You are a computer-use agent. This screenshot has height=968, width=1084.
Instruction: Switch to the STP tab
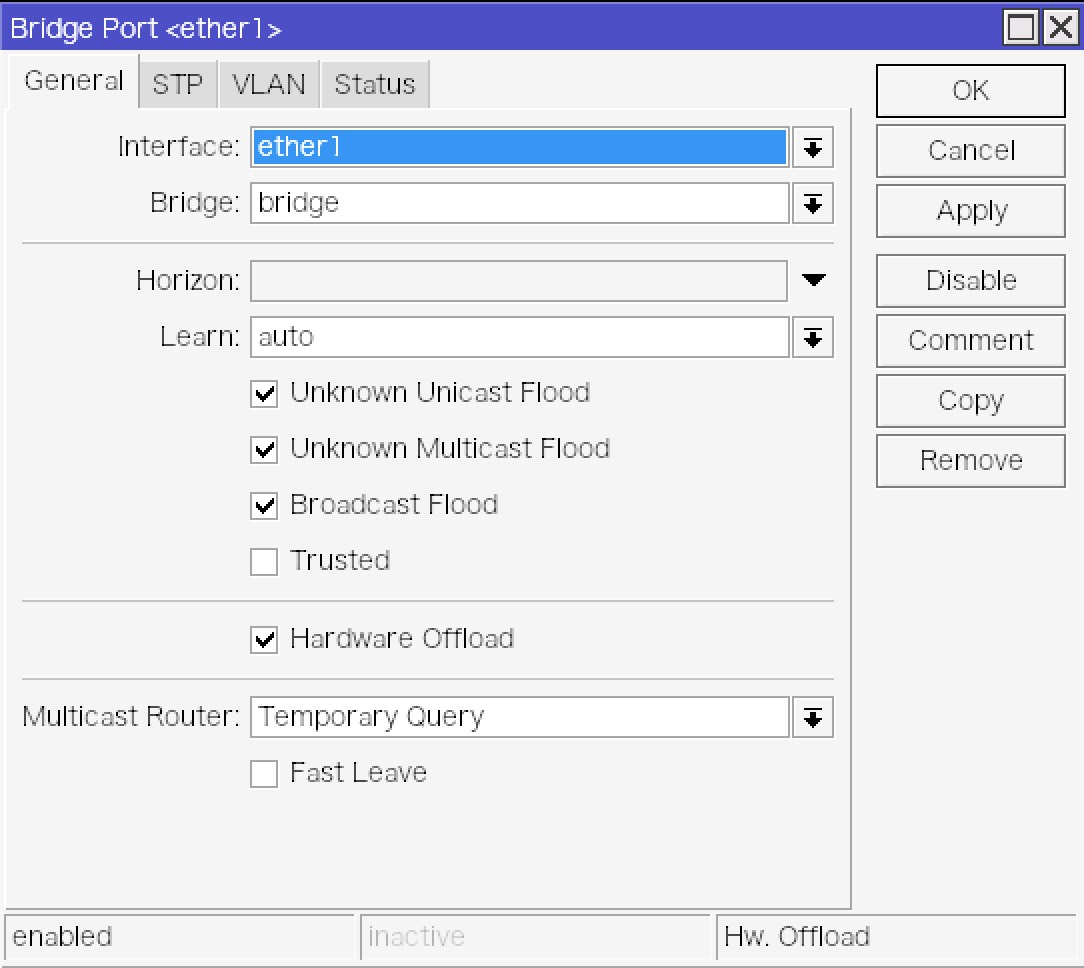[x=178, y=85]
